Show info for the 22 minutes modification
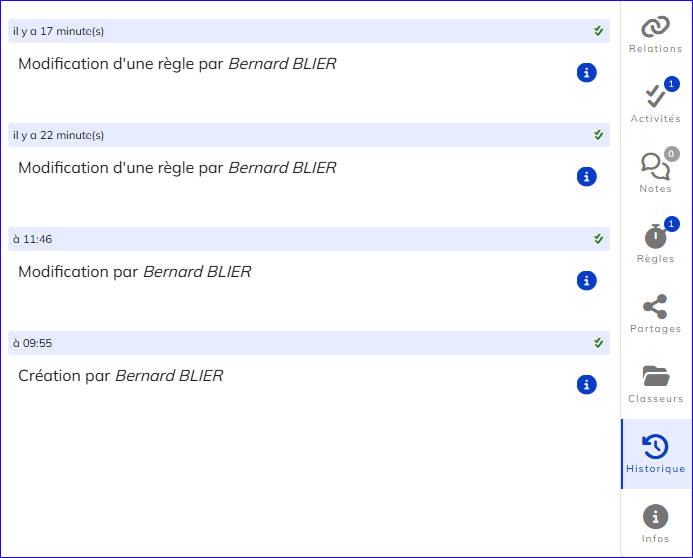Screen dimensions: 693x558 586,177
